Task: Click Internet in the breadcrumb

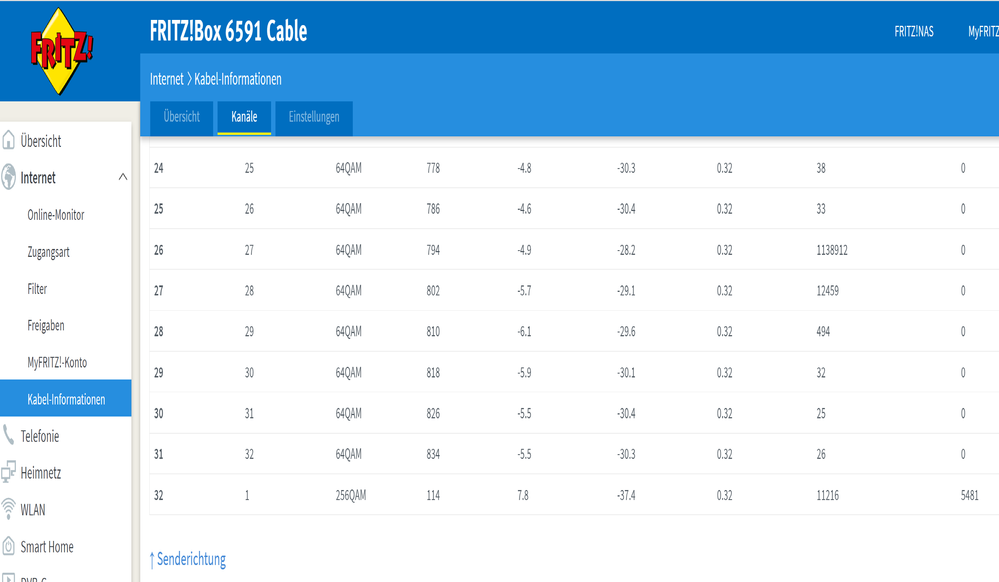Action: [166, 79]
